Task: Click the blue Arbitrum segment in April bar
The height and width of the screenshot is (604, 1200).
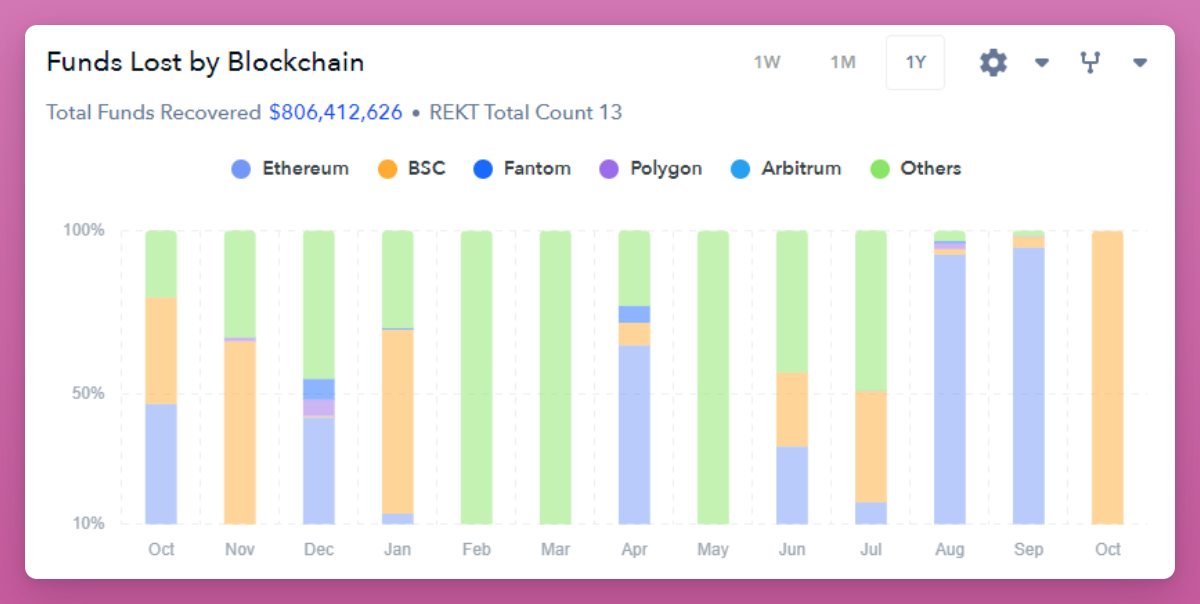Action: 634,314
